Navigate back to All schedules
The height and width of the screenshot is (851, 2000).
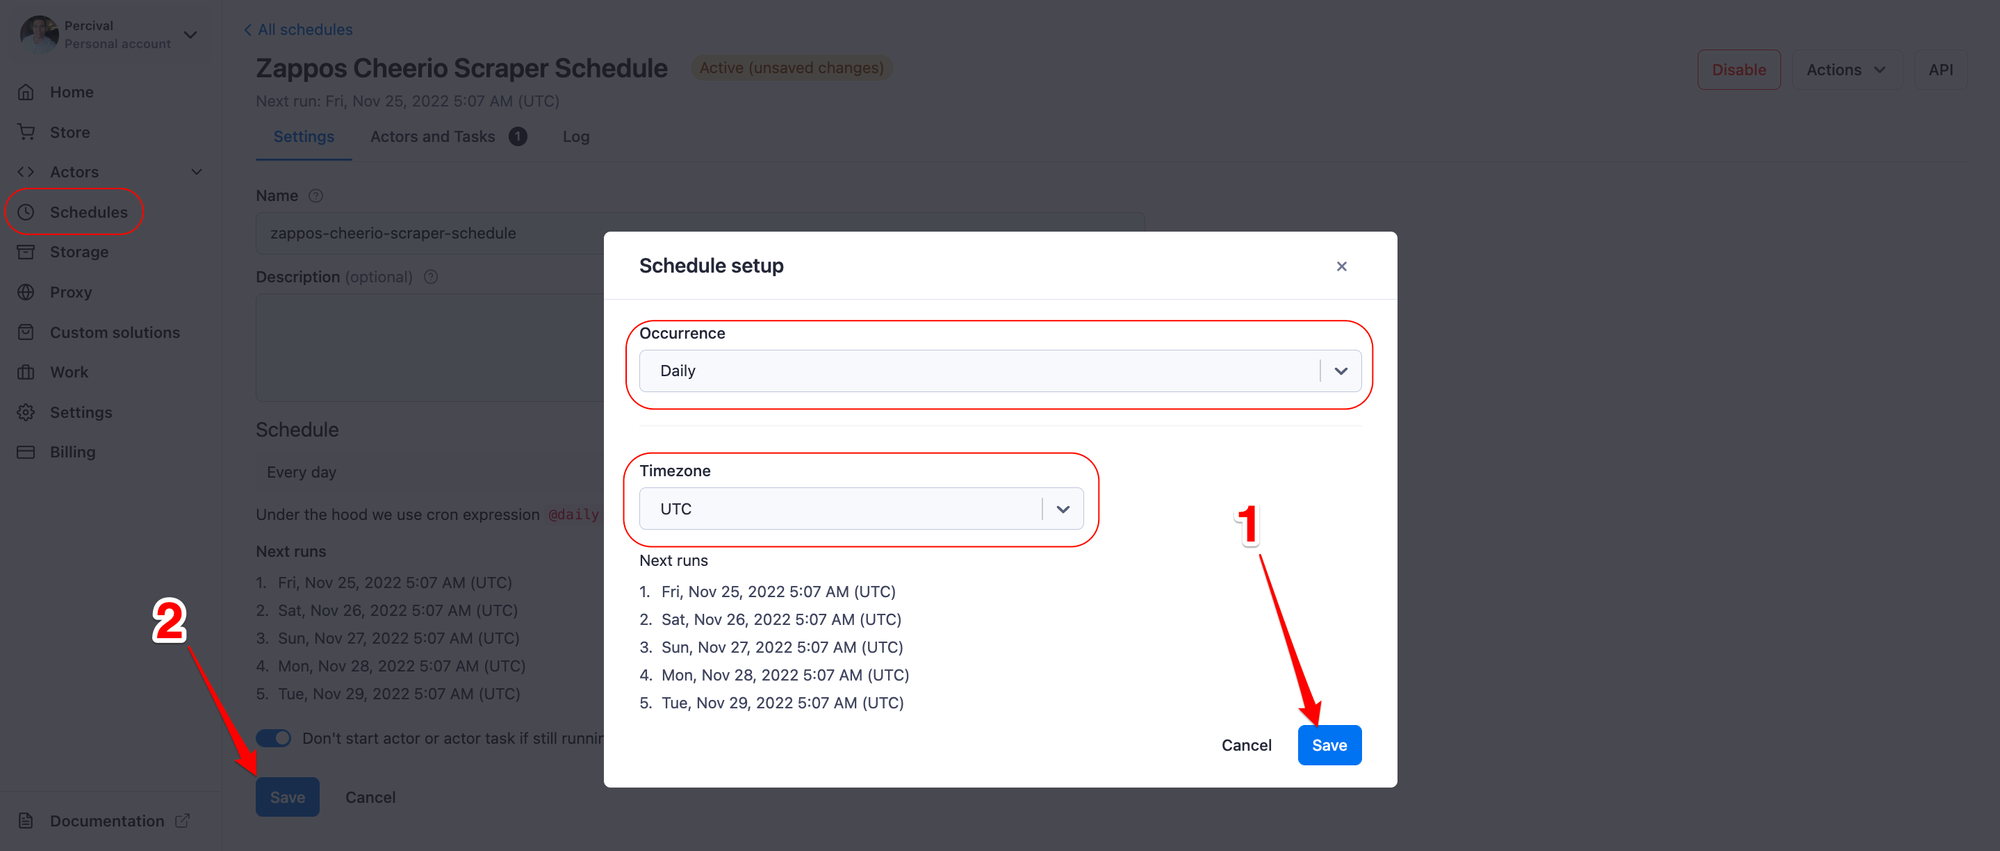[297, 29]
